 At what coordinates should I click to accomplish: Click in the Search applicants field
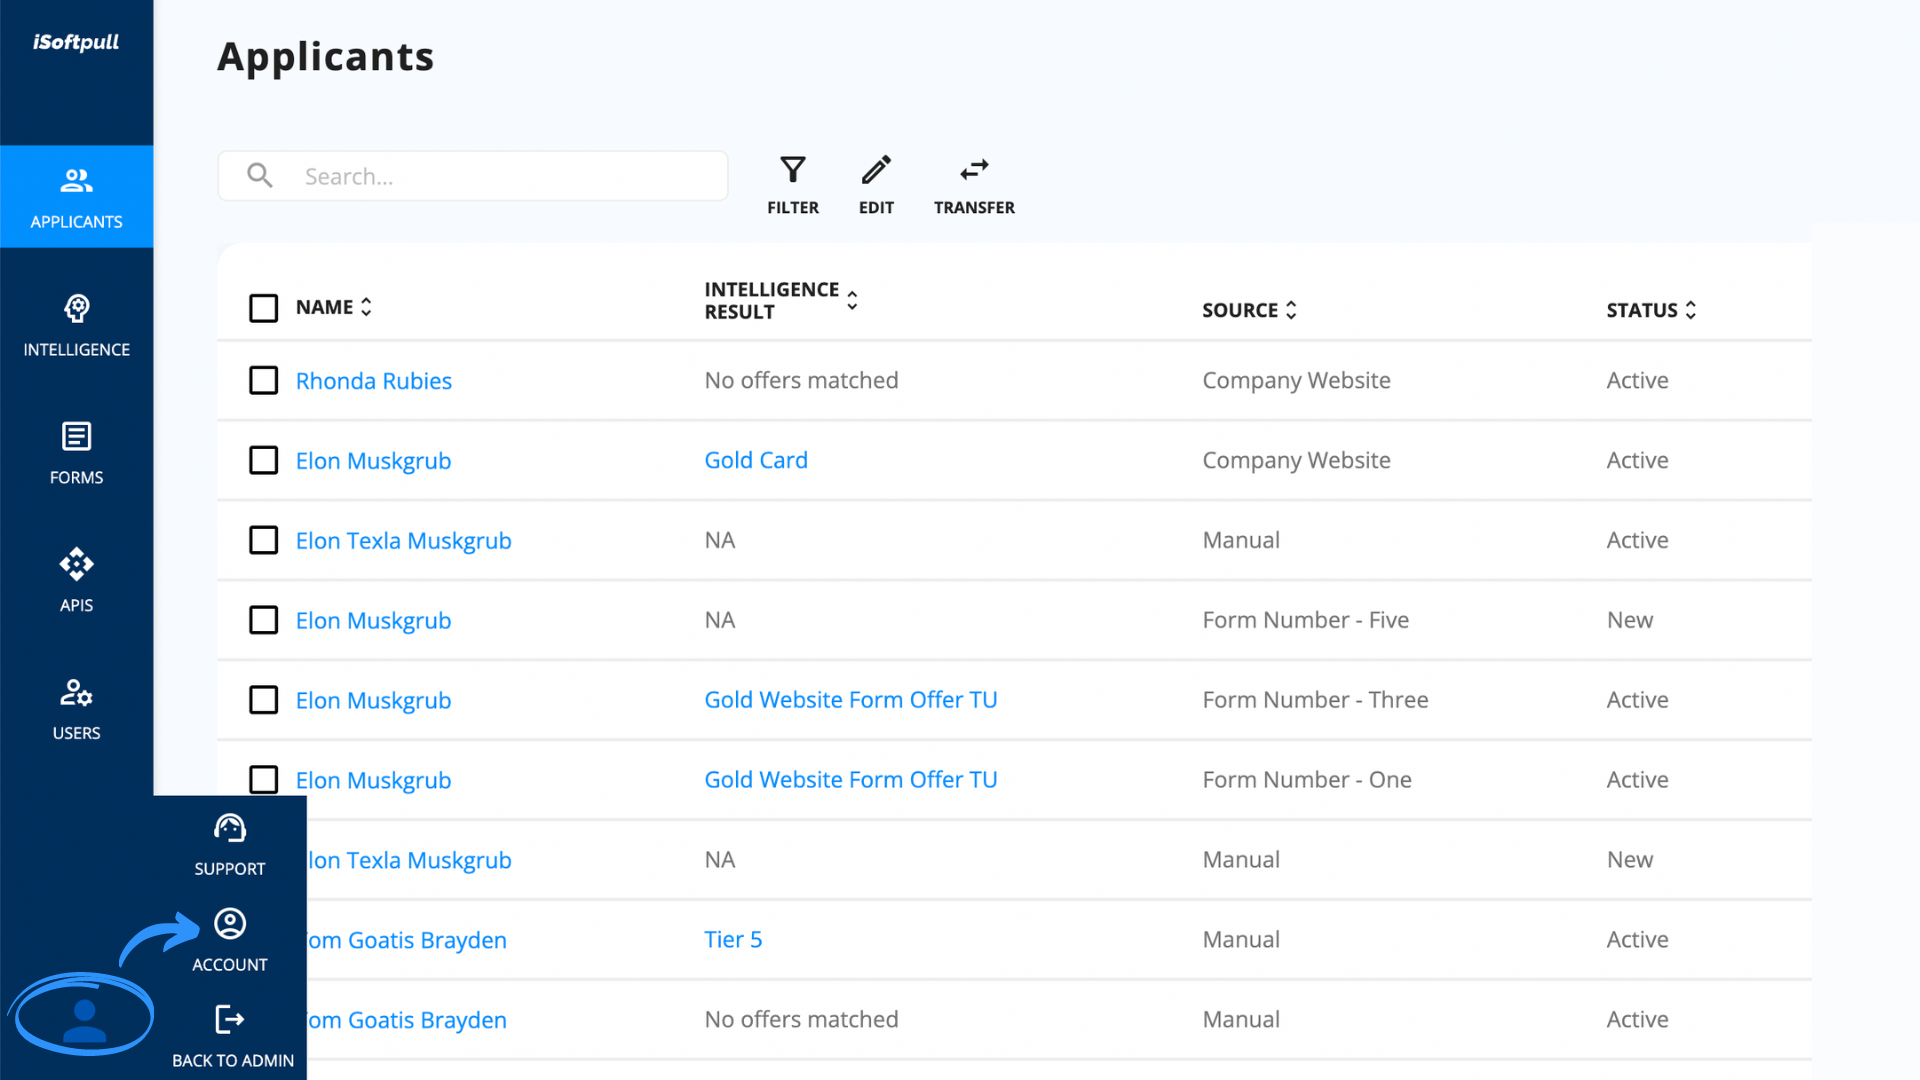(x=473, y=176)
